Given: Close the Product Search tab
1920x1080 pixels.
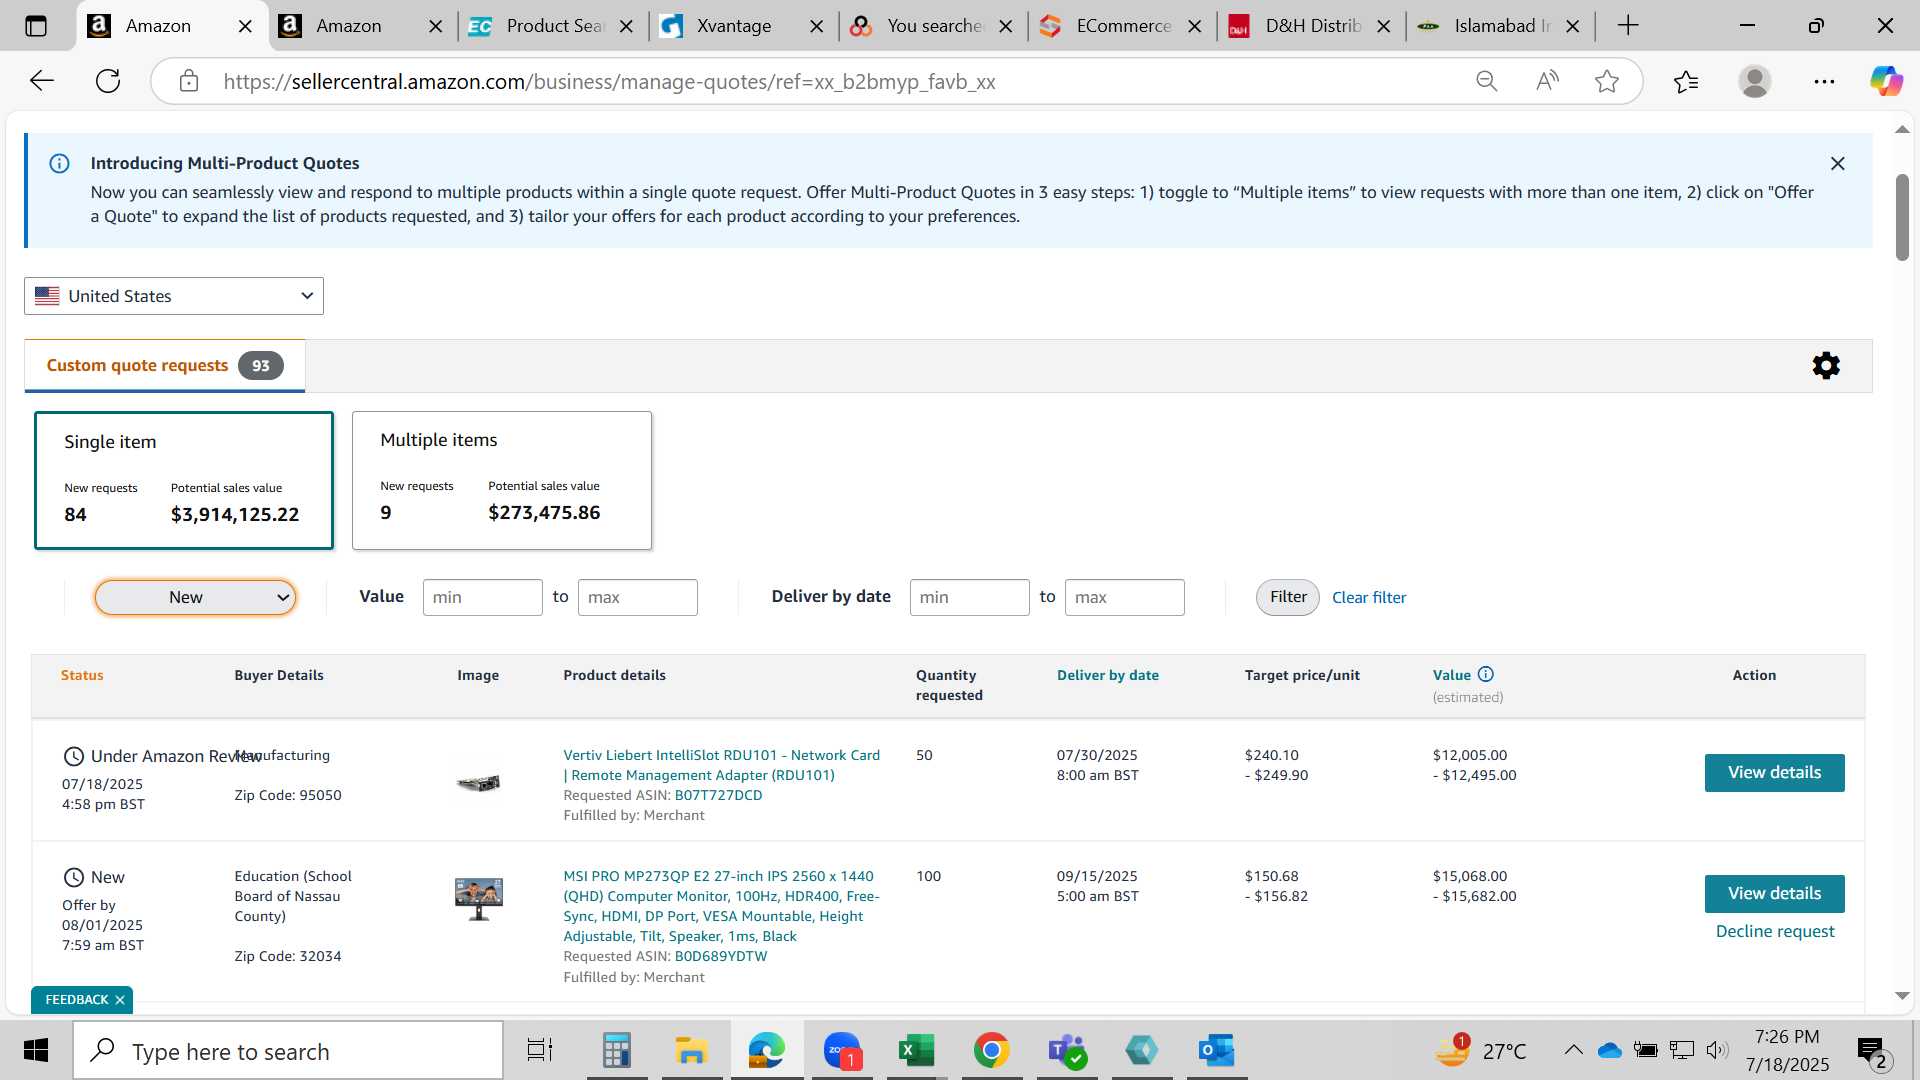Looking at the screenshot, I should pyautogui.click(x=626, y=26).
